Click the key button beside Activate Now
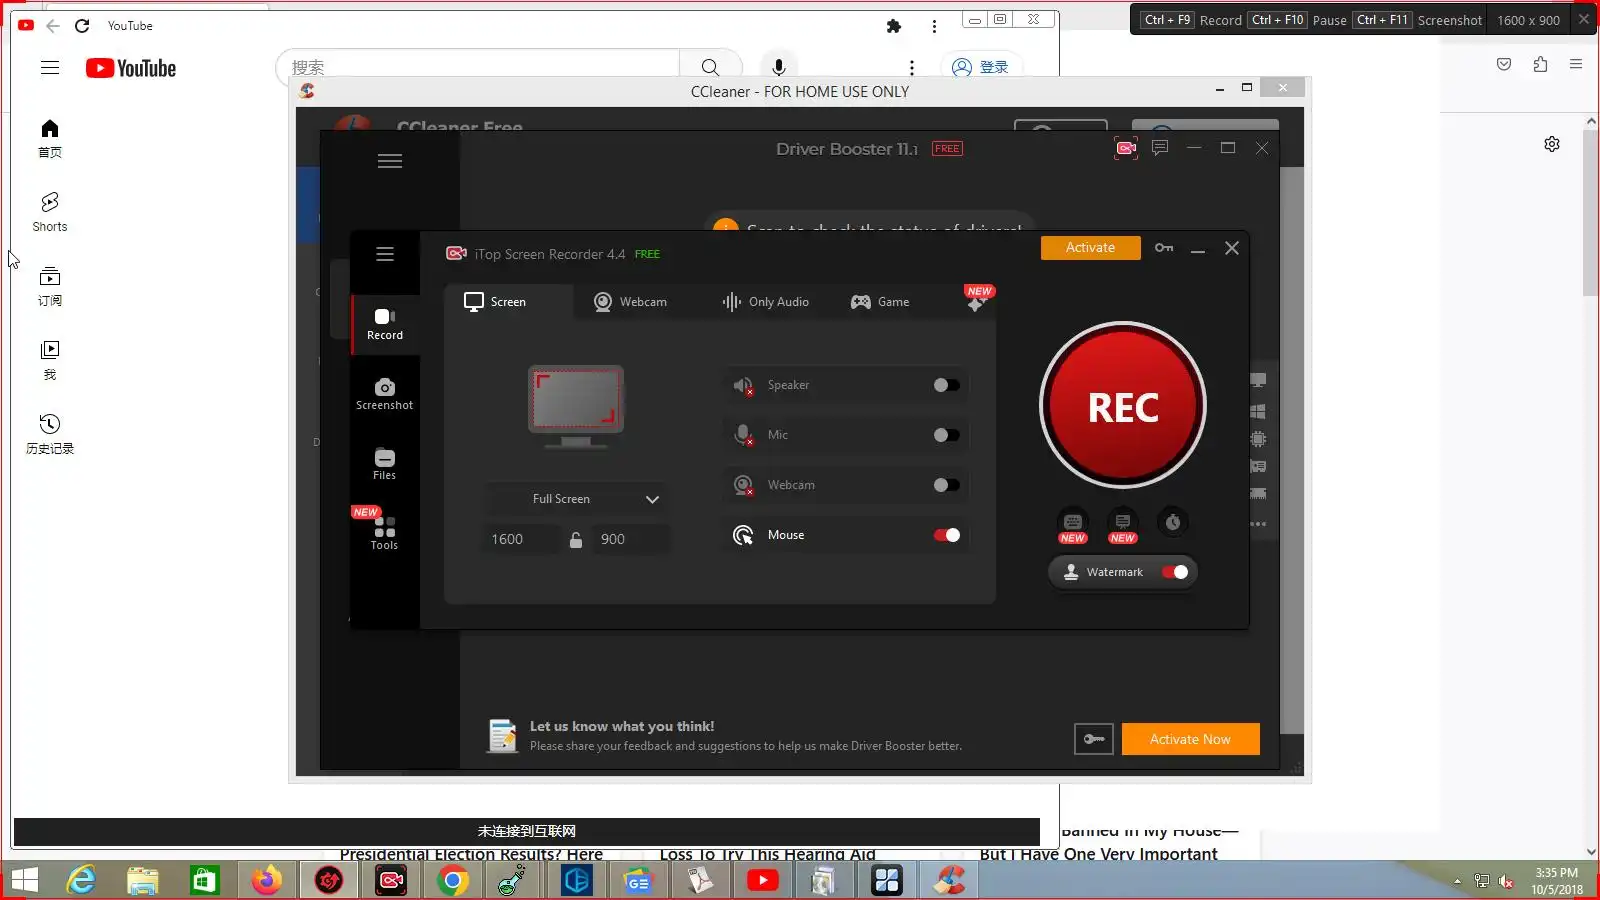1600x900 pixels. tap(1094, 739)
